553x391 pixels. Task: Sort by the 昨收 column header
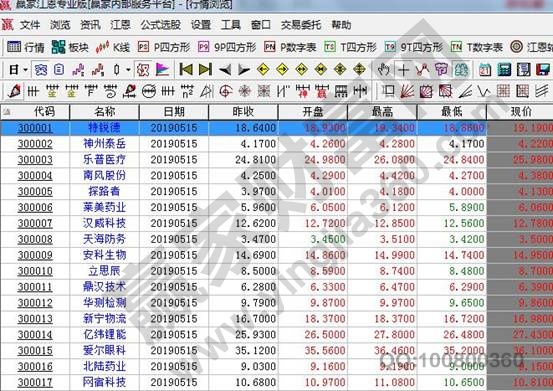(x=243, y=112)
